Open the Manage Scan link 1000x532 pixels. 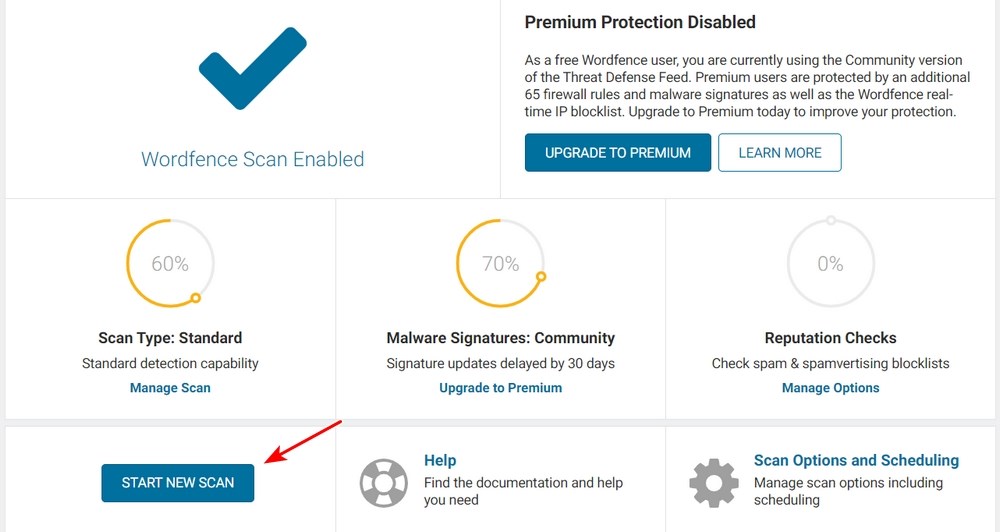tap(170, 388)
